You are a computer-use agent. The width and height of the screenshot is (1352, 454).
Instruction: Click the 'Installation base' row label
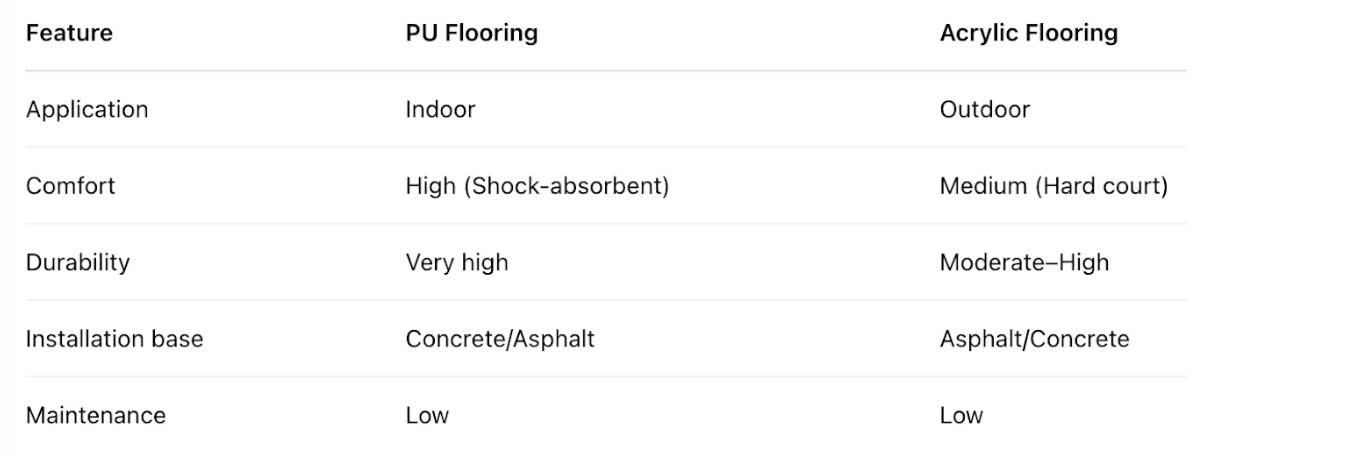pos(114,339)
